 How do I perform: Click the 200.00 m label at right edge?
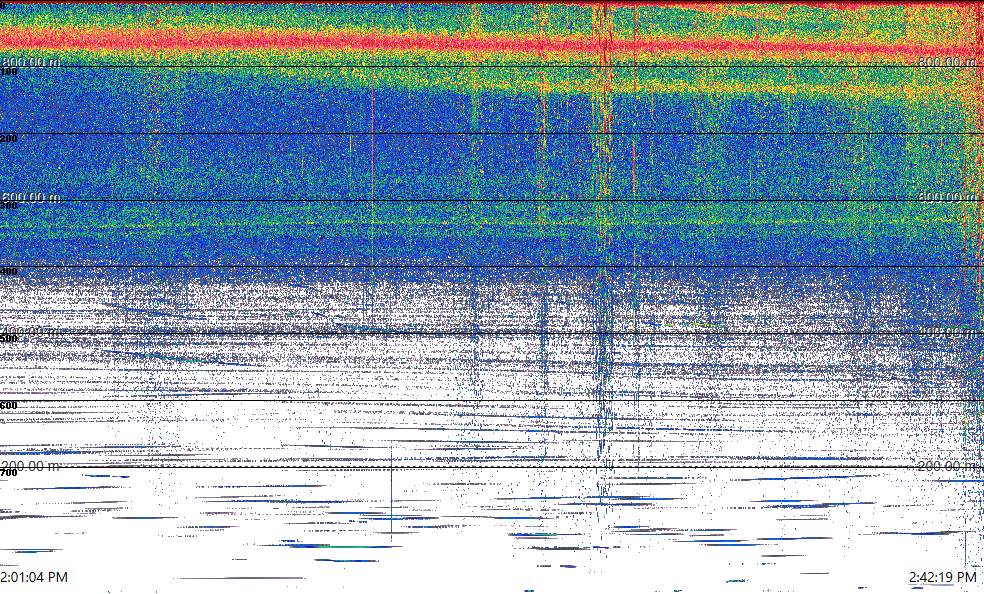[948, 466]
